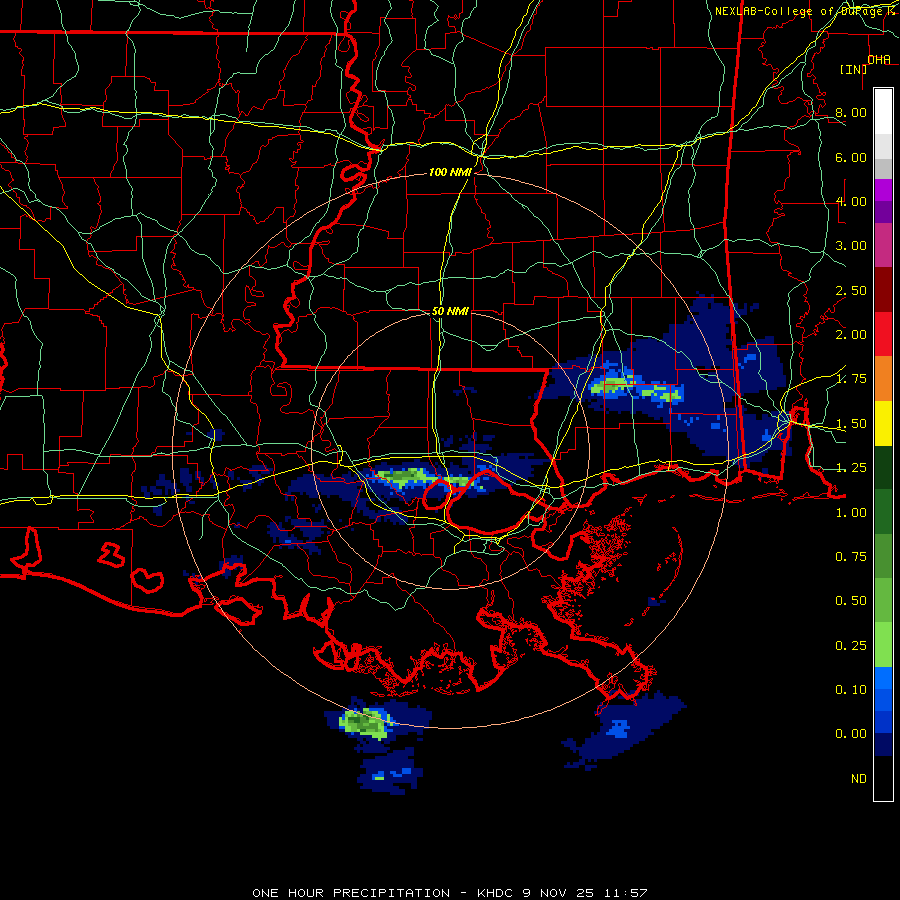
Task: Click the 8.00 legend value
Action: 851,112
